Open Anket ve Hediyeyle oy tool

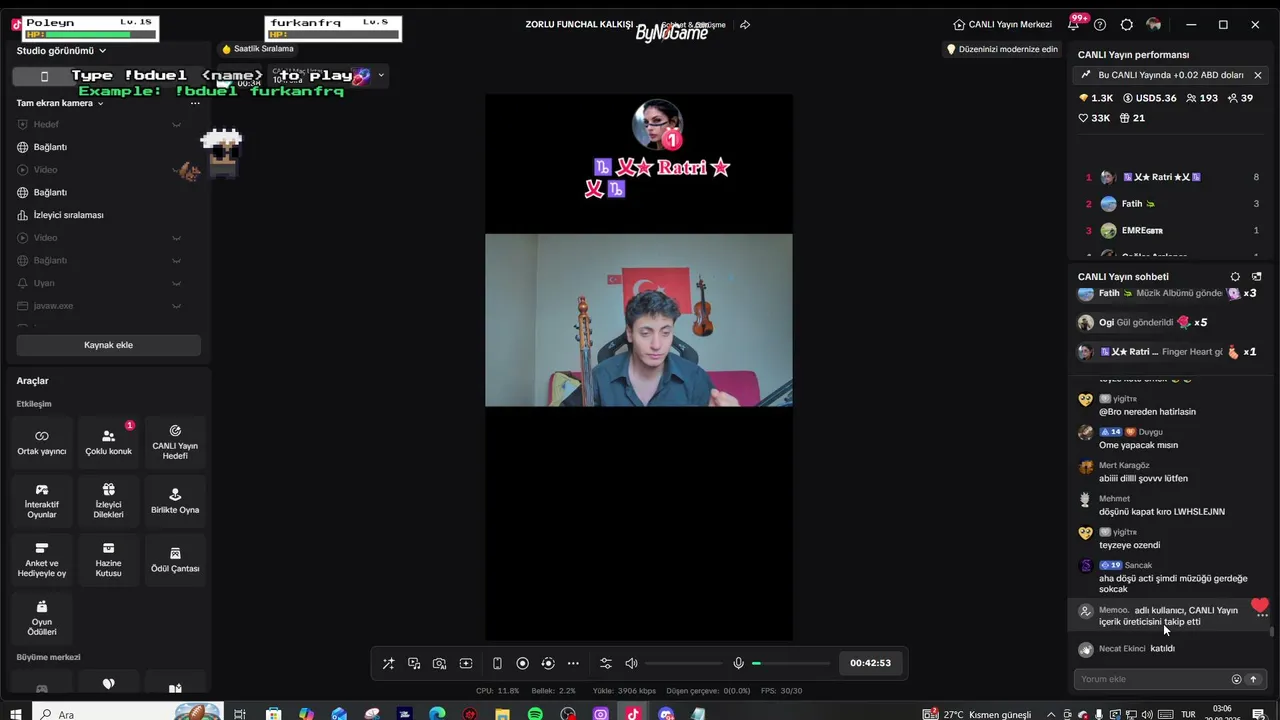point(42,560)
